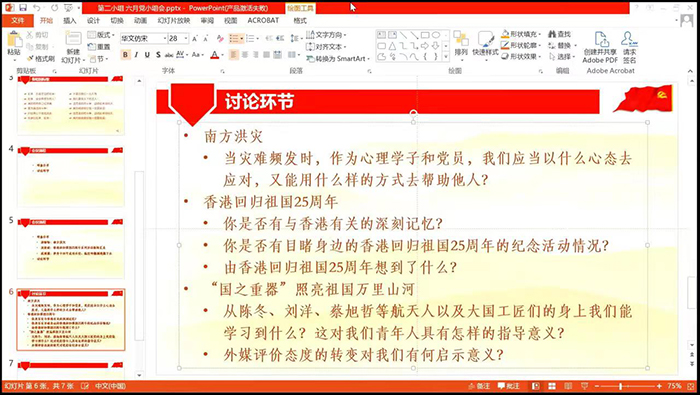Switch to the ACROBAT ribbon tab
Viewport: 700px width, 395px height.
(263, 21)
